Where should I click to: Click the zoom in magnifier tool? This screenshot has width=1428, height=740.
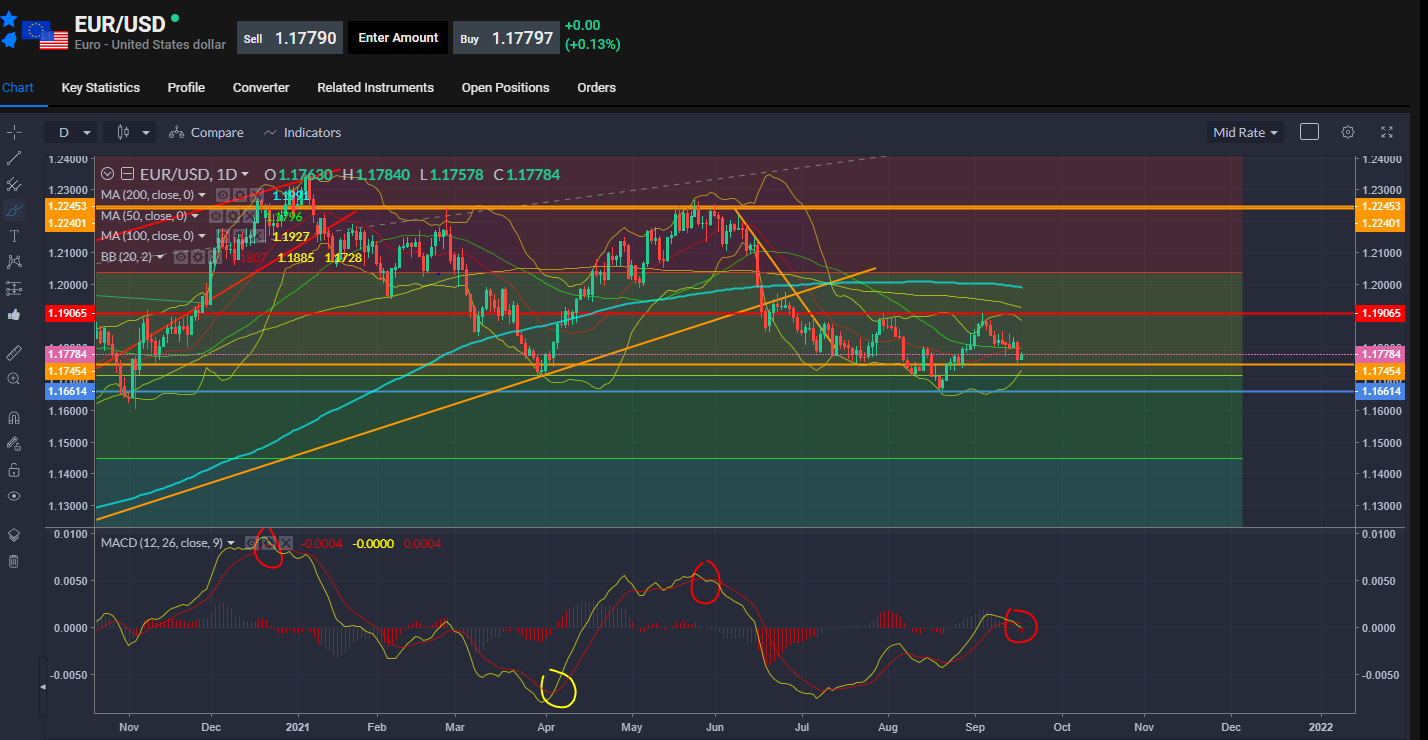(14, 379)
